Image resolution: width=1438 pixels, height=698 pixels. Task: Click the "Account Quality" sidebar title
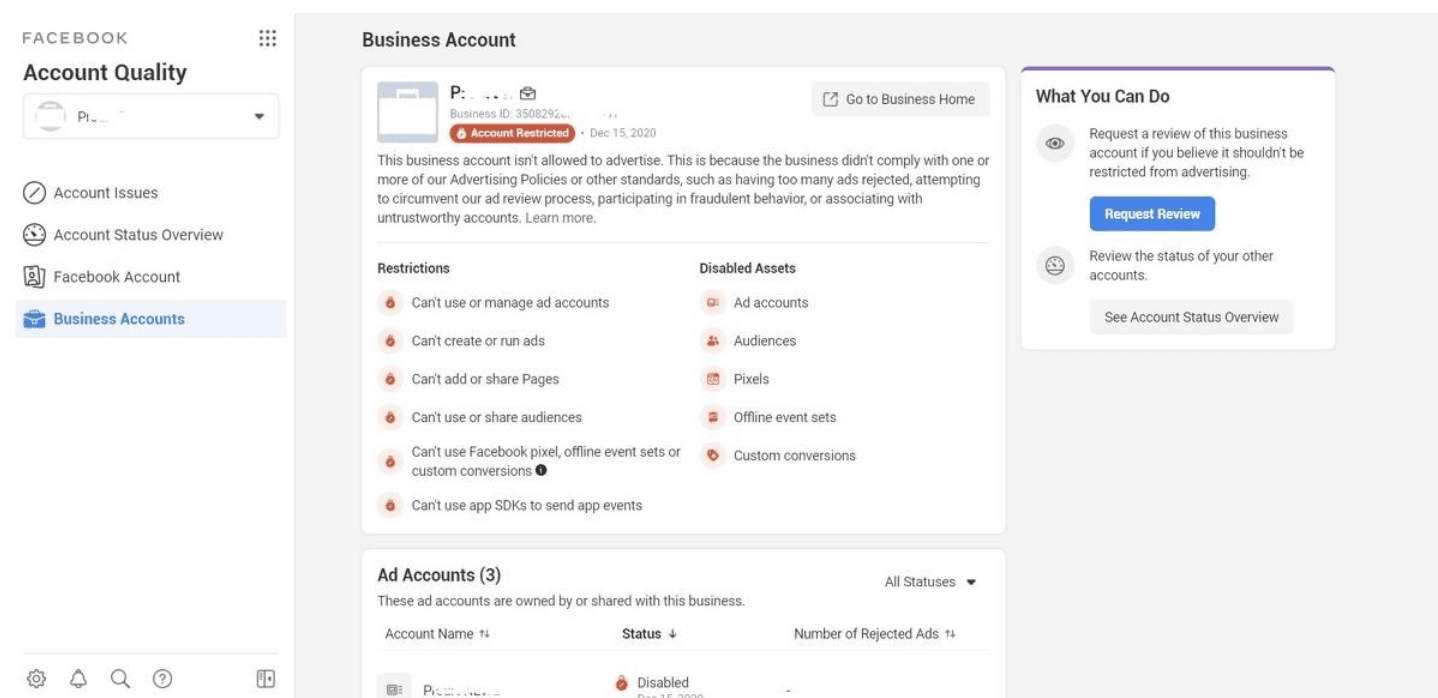[x=105, y=73]
